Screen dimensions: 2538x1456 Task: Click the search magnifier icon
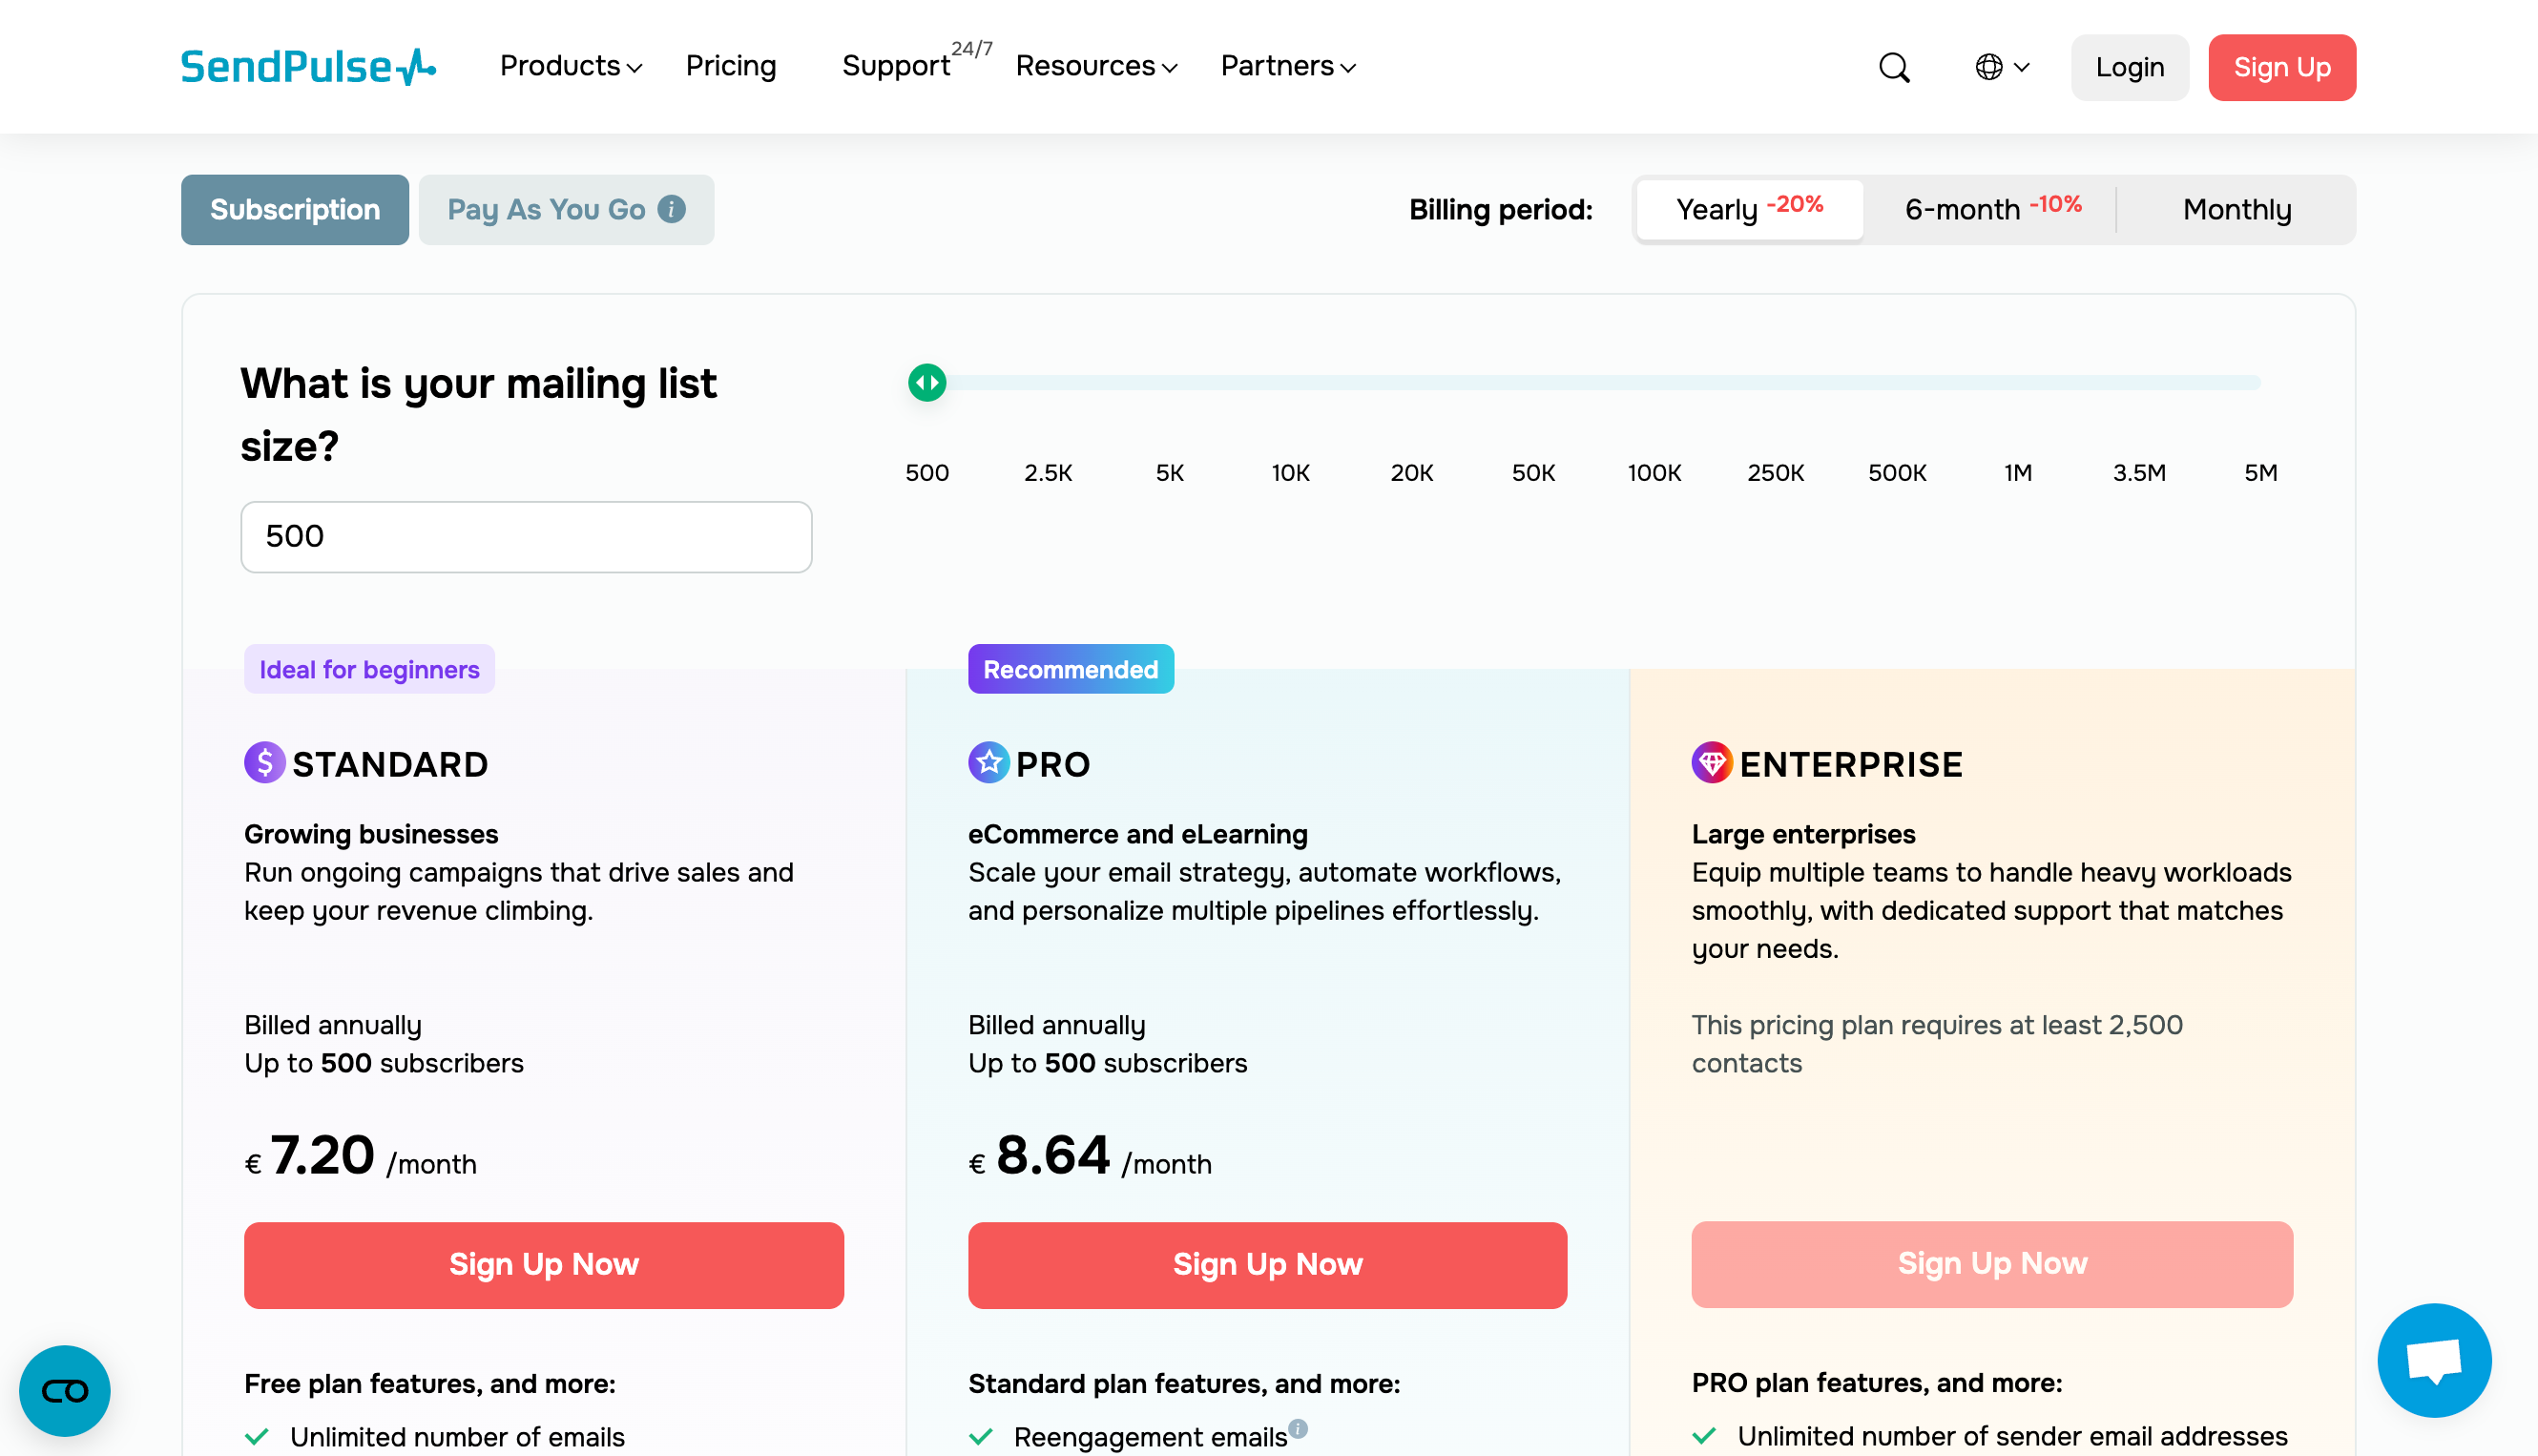click(x=1894, y=67)
